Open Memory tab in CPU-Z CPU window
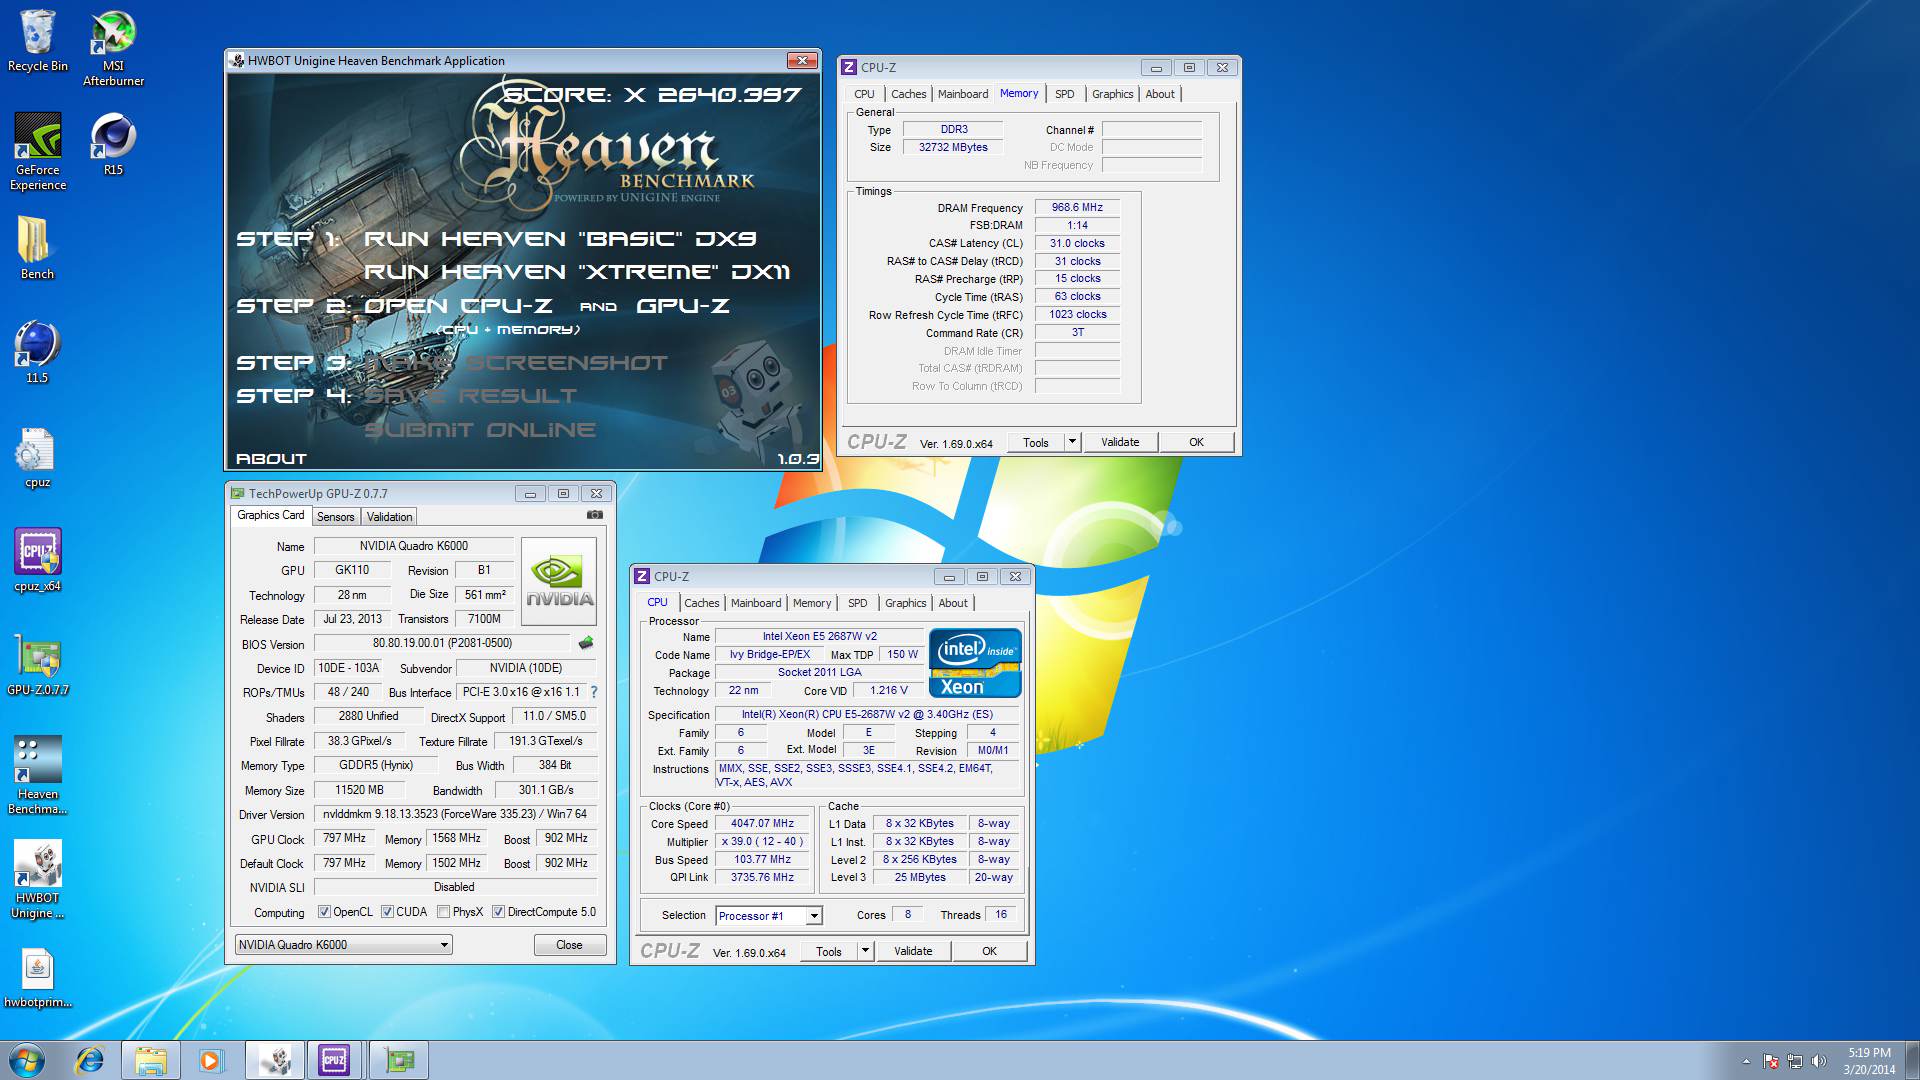 coord(811,603)
